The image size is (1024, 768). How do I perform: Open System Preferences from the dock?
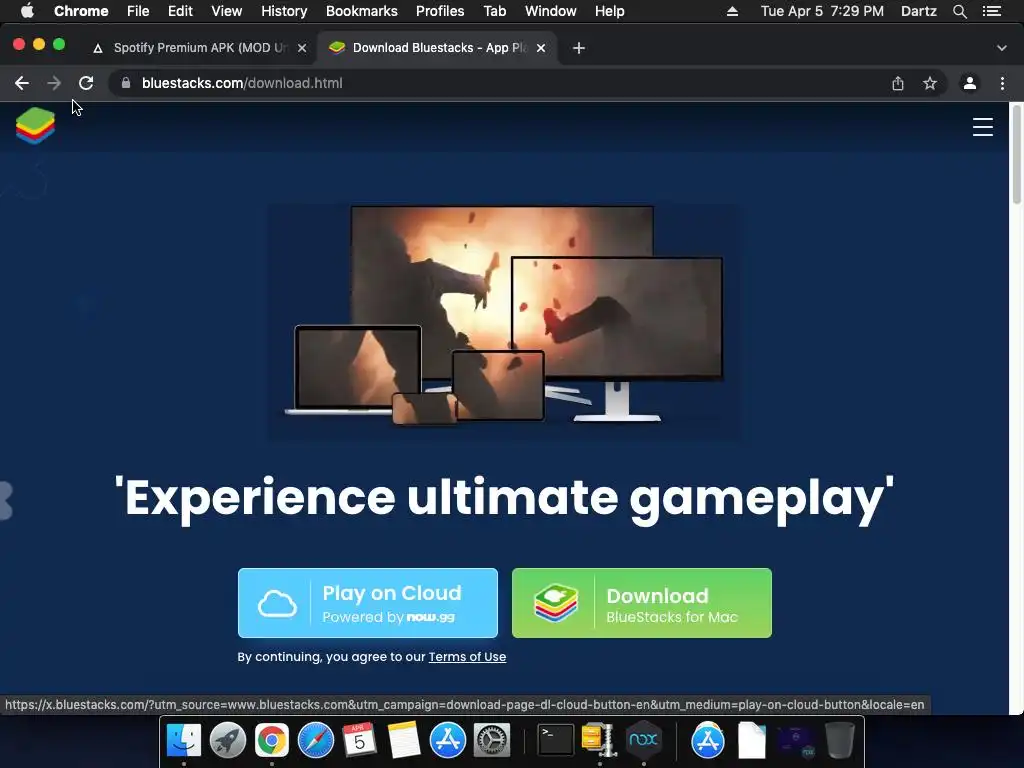tap(492, 740)
